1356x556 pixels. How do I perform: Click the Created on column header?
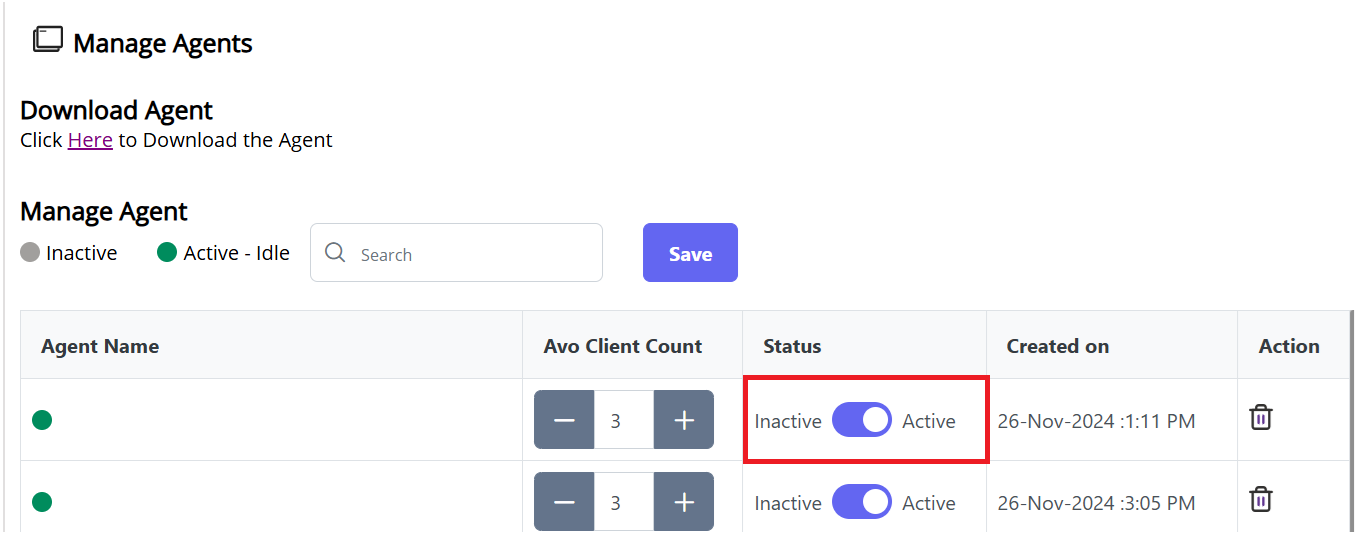1057,346
